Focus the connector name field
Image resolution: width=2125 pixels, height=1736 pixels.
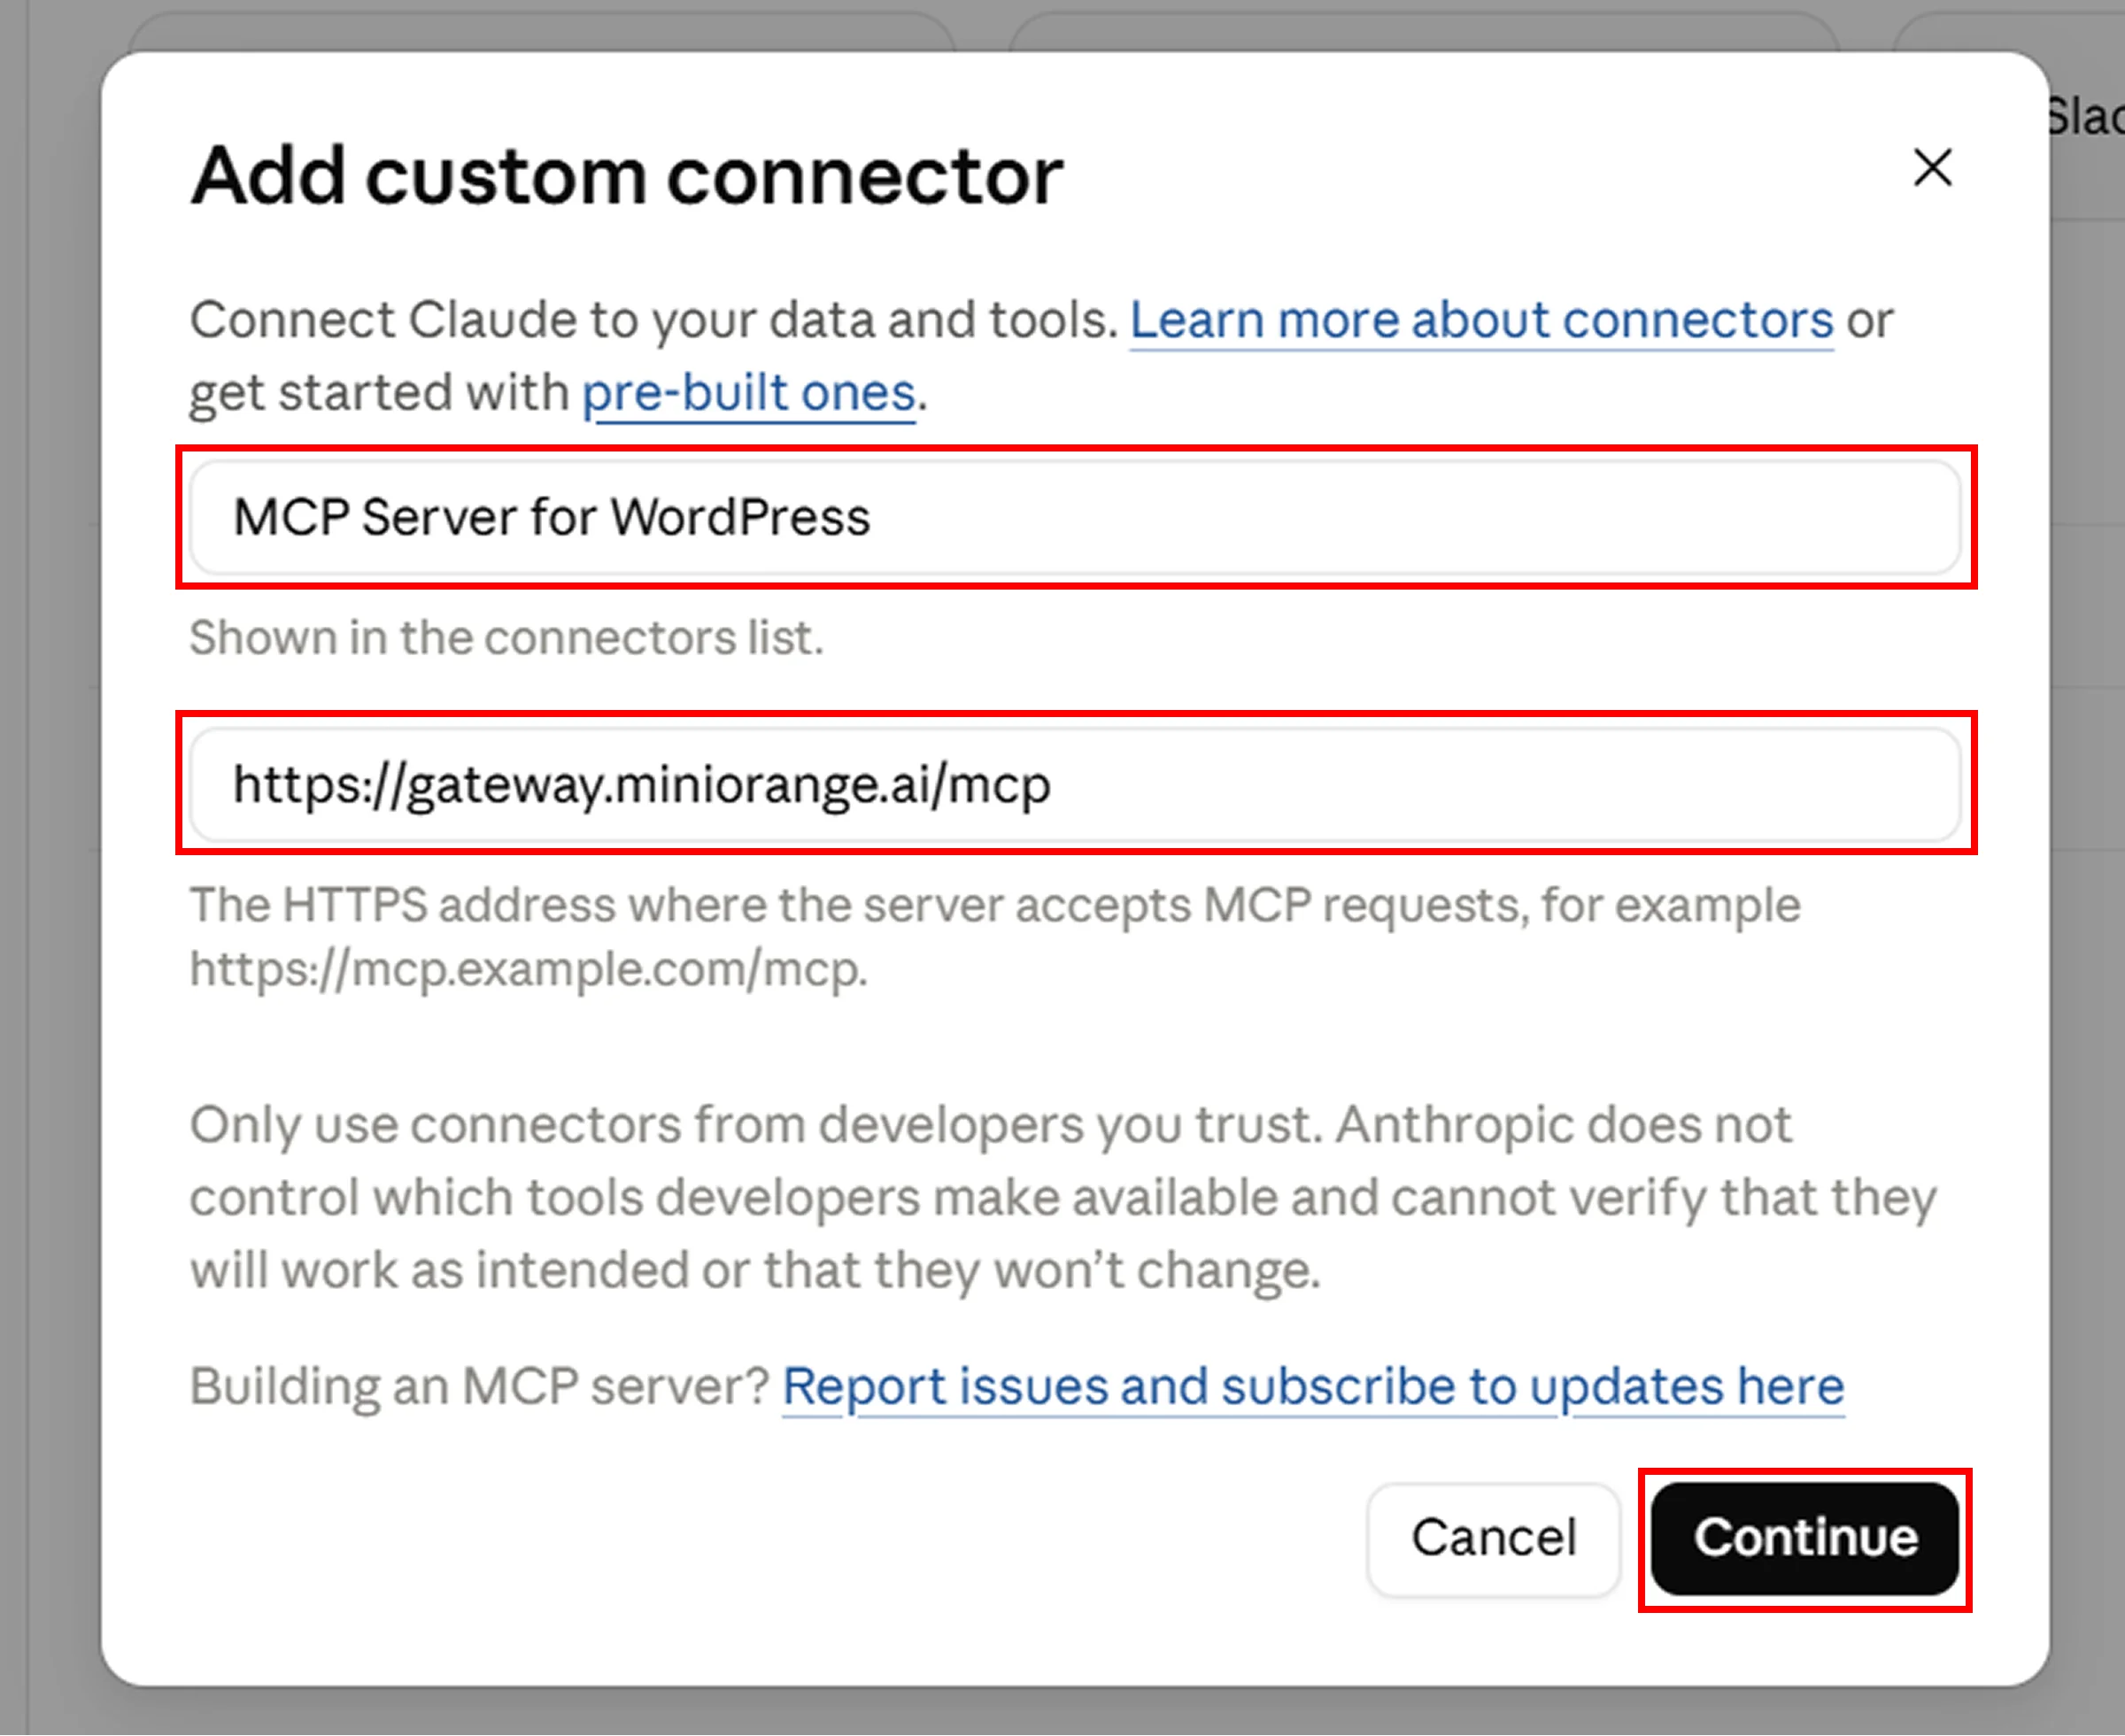(1075, 517)
